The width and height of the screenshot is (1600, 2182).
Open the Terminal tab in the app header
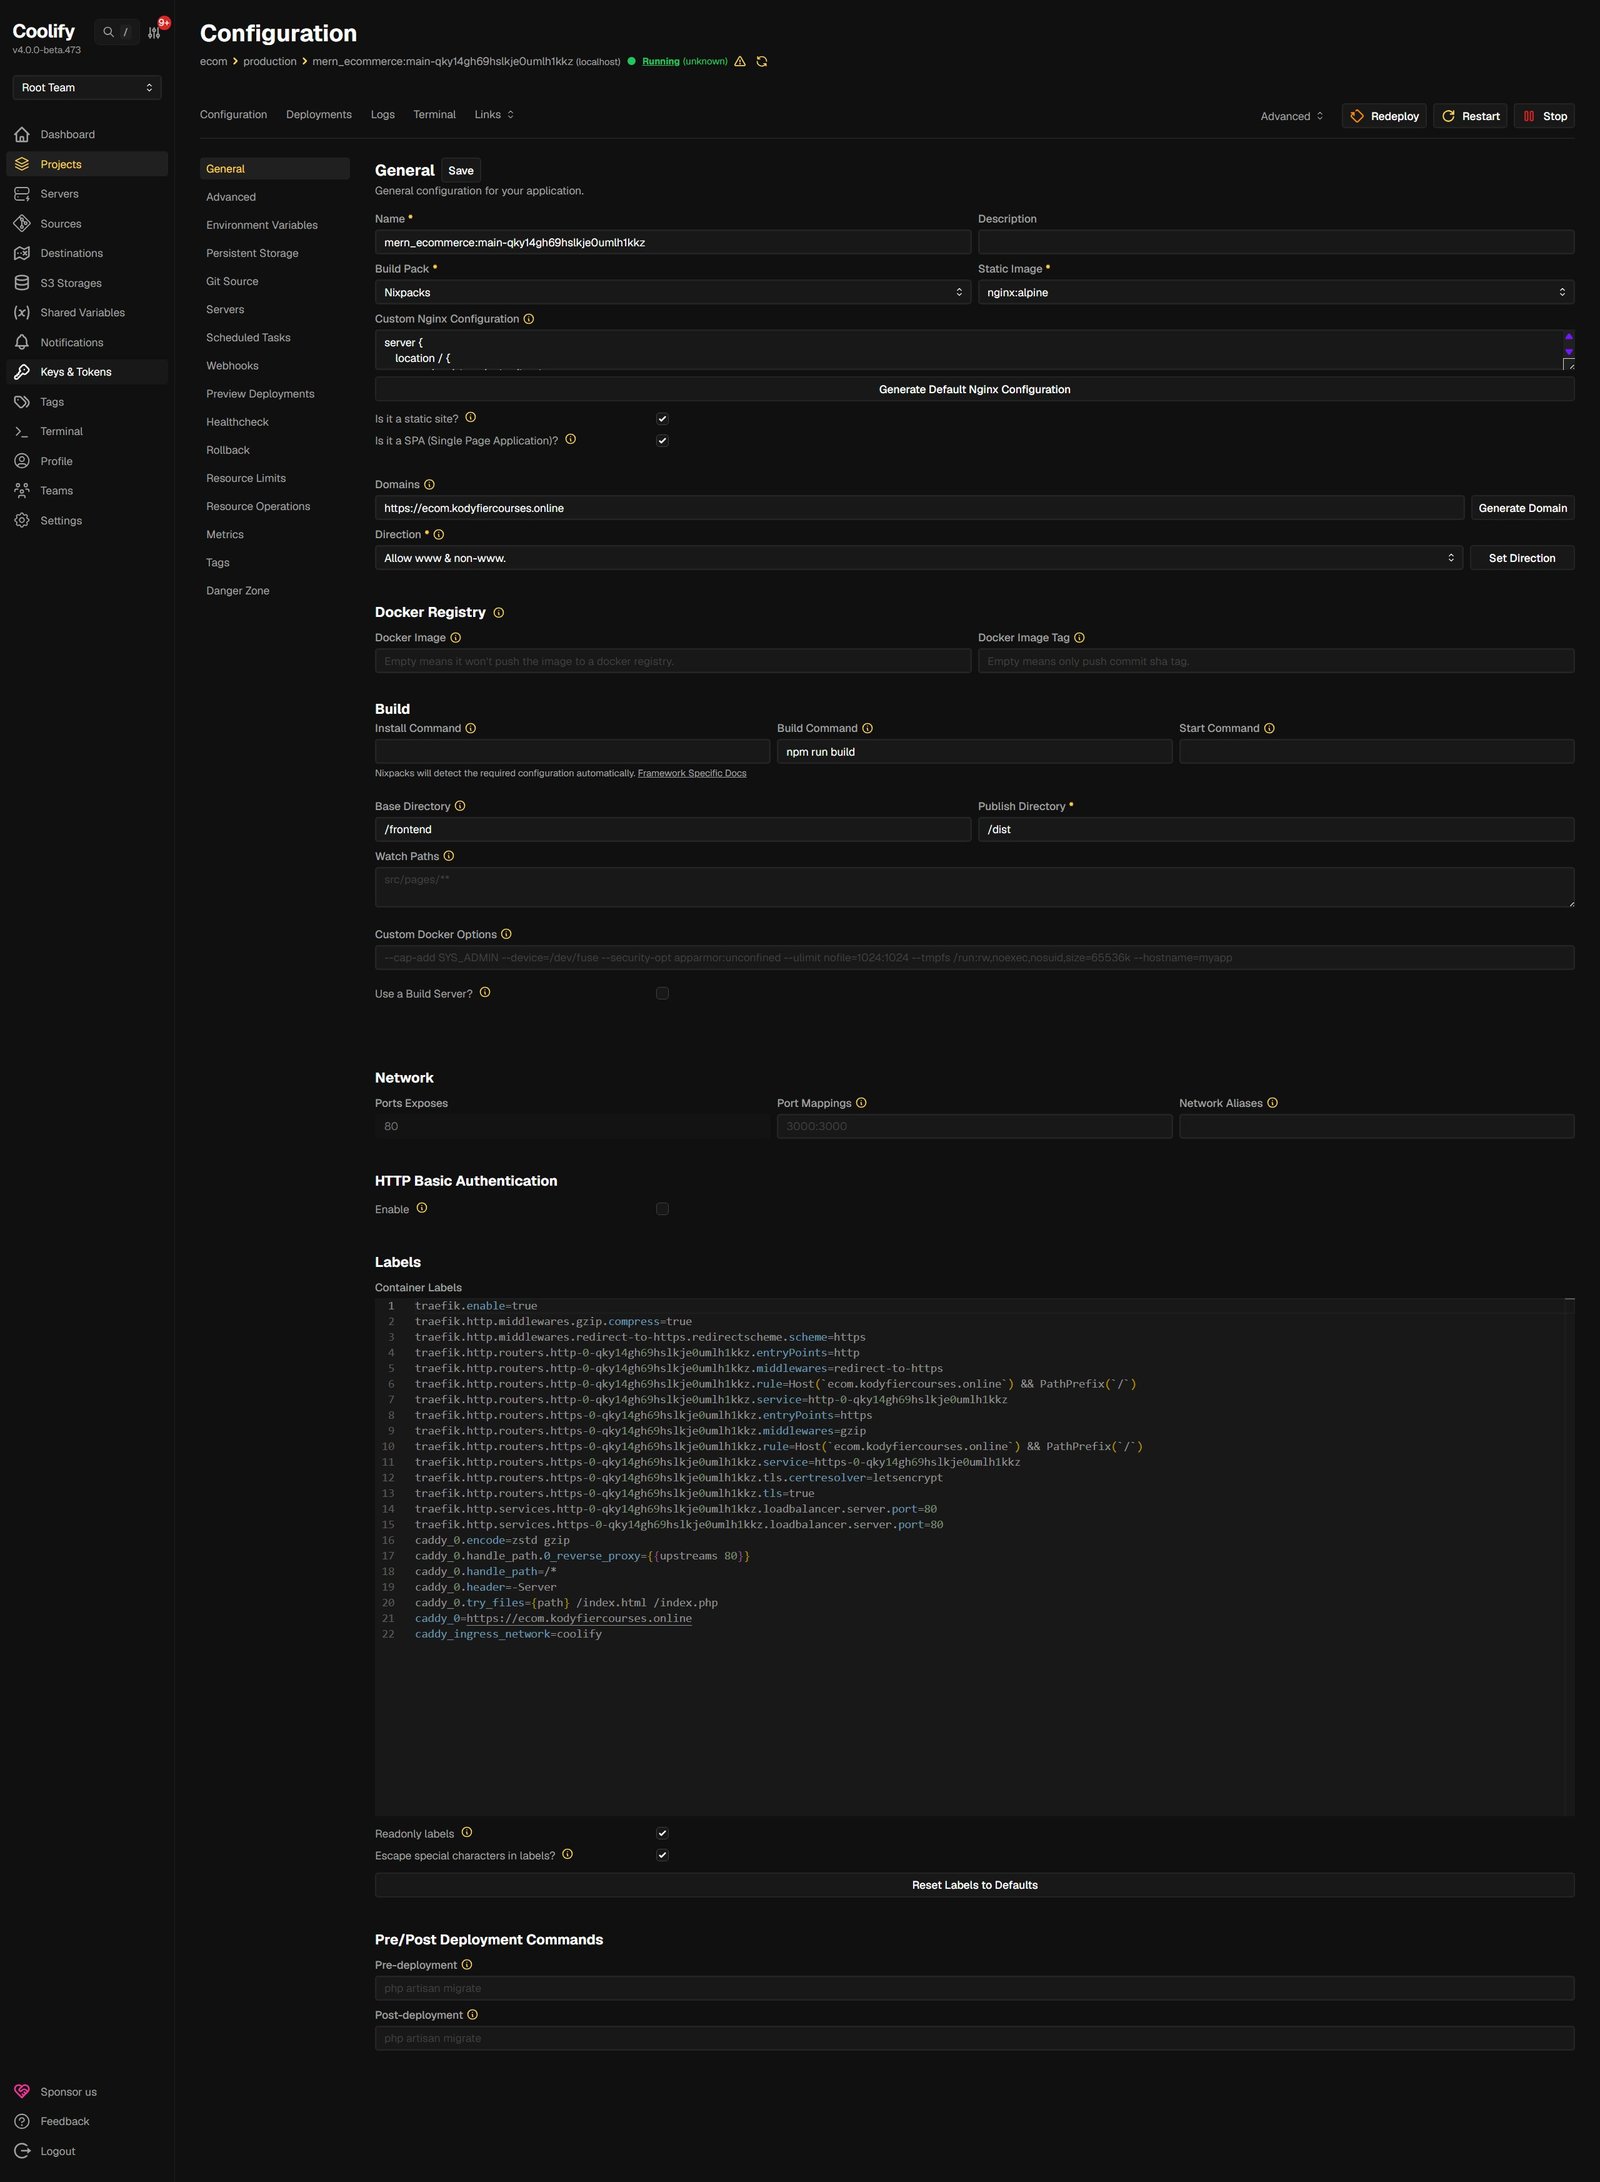point(434,115)
